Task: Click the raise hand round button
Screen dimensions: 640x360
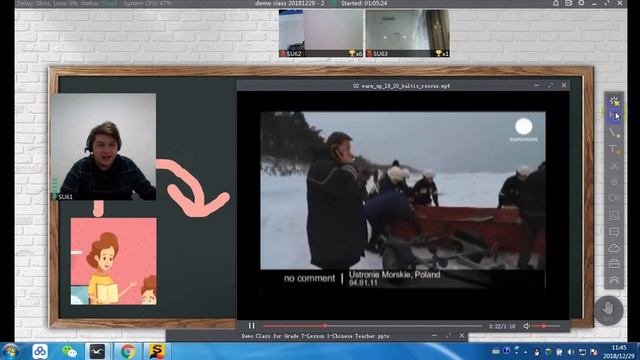Action: (x=608, y=310)
